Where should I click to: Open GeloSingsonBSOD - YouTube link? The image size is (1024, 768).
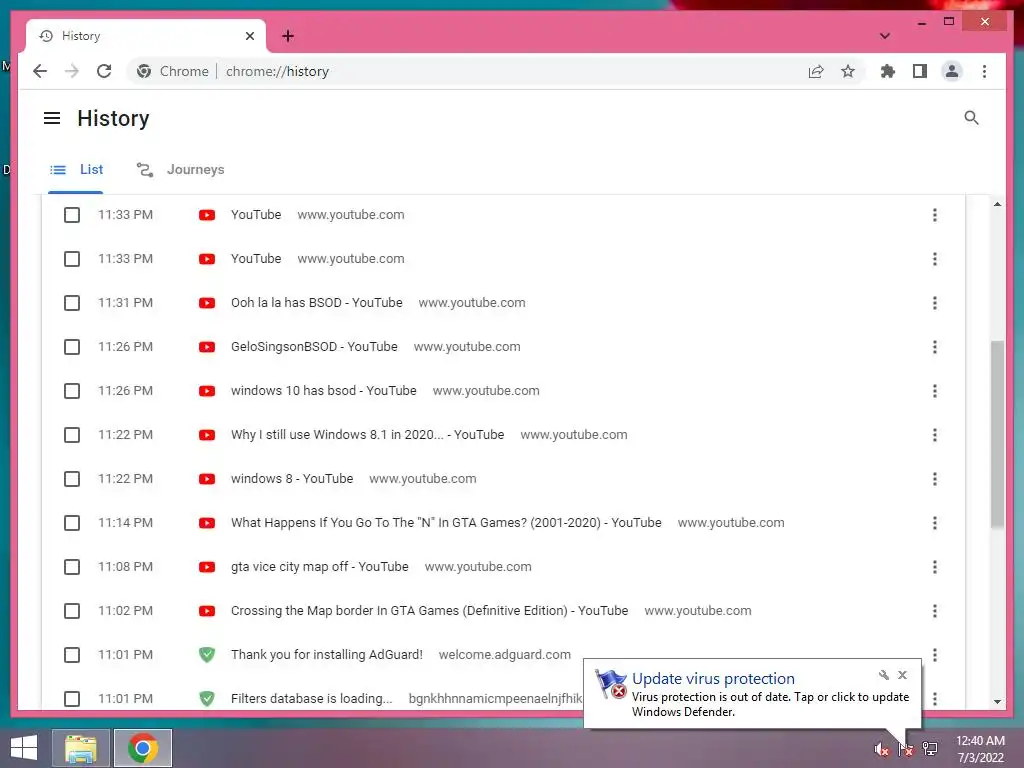(x=313, y=347)
